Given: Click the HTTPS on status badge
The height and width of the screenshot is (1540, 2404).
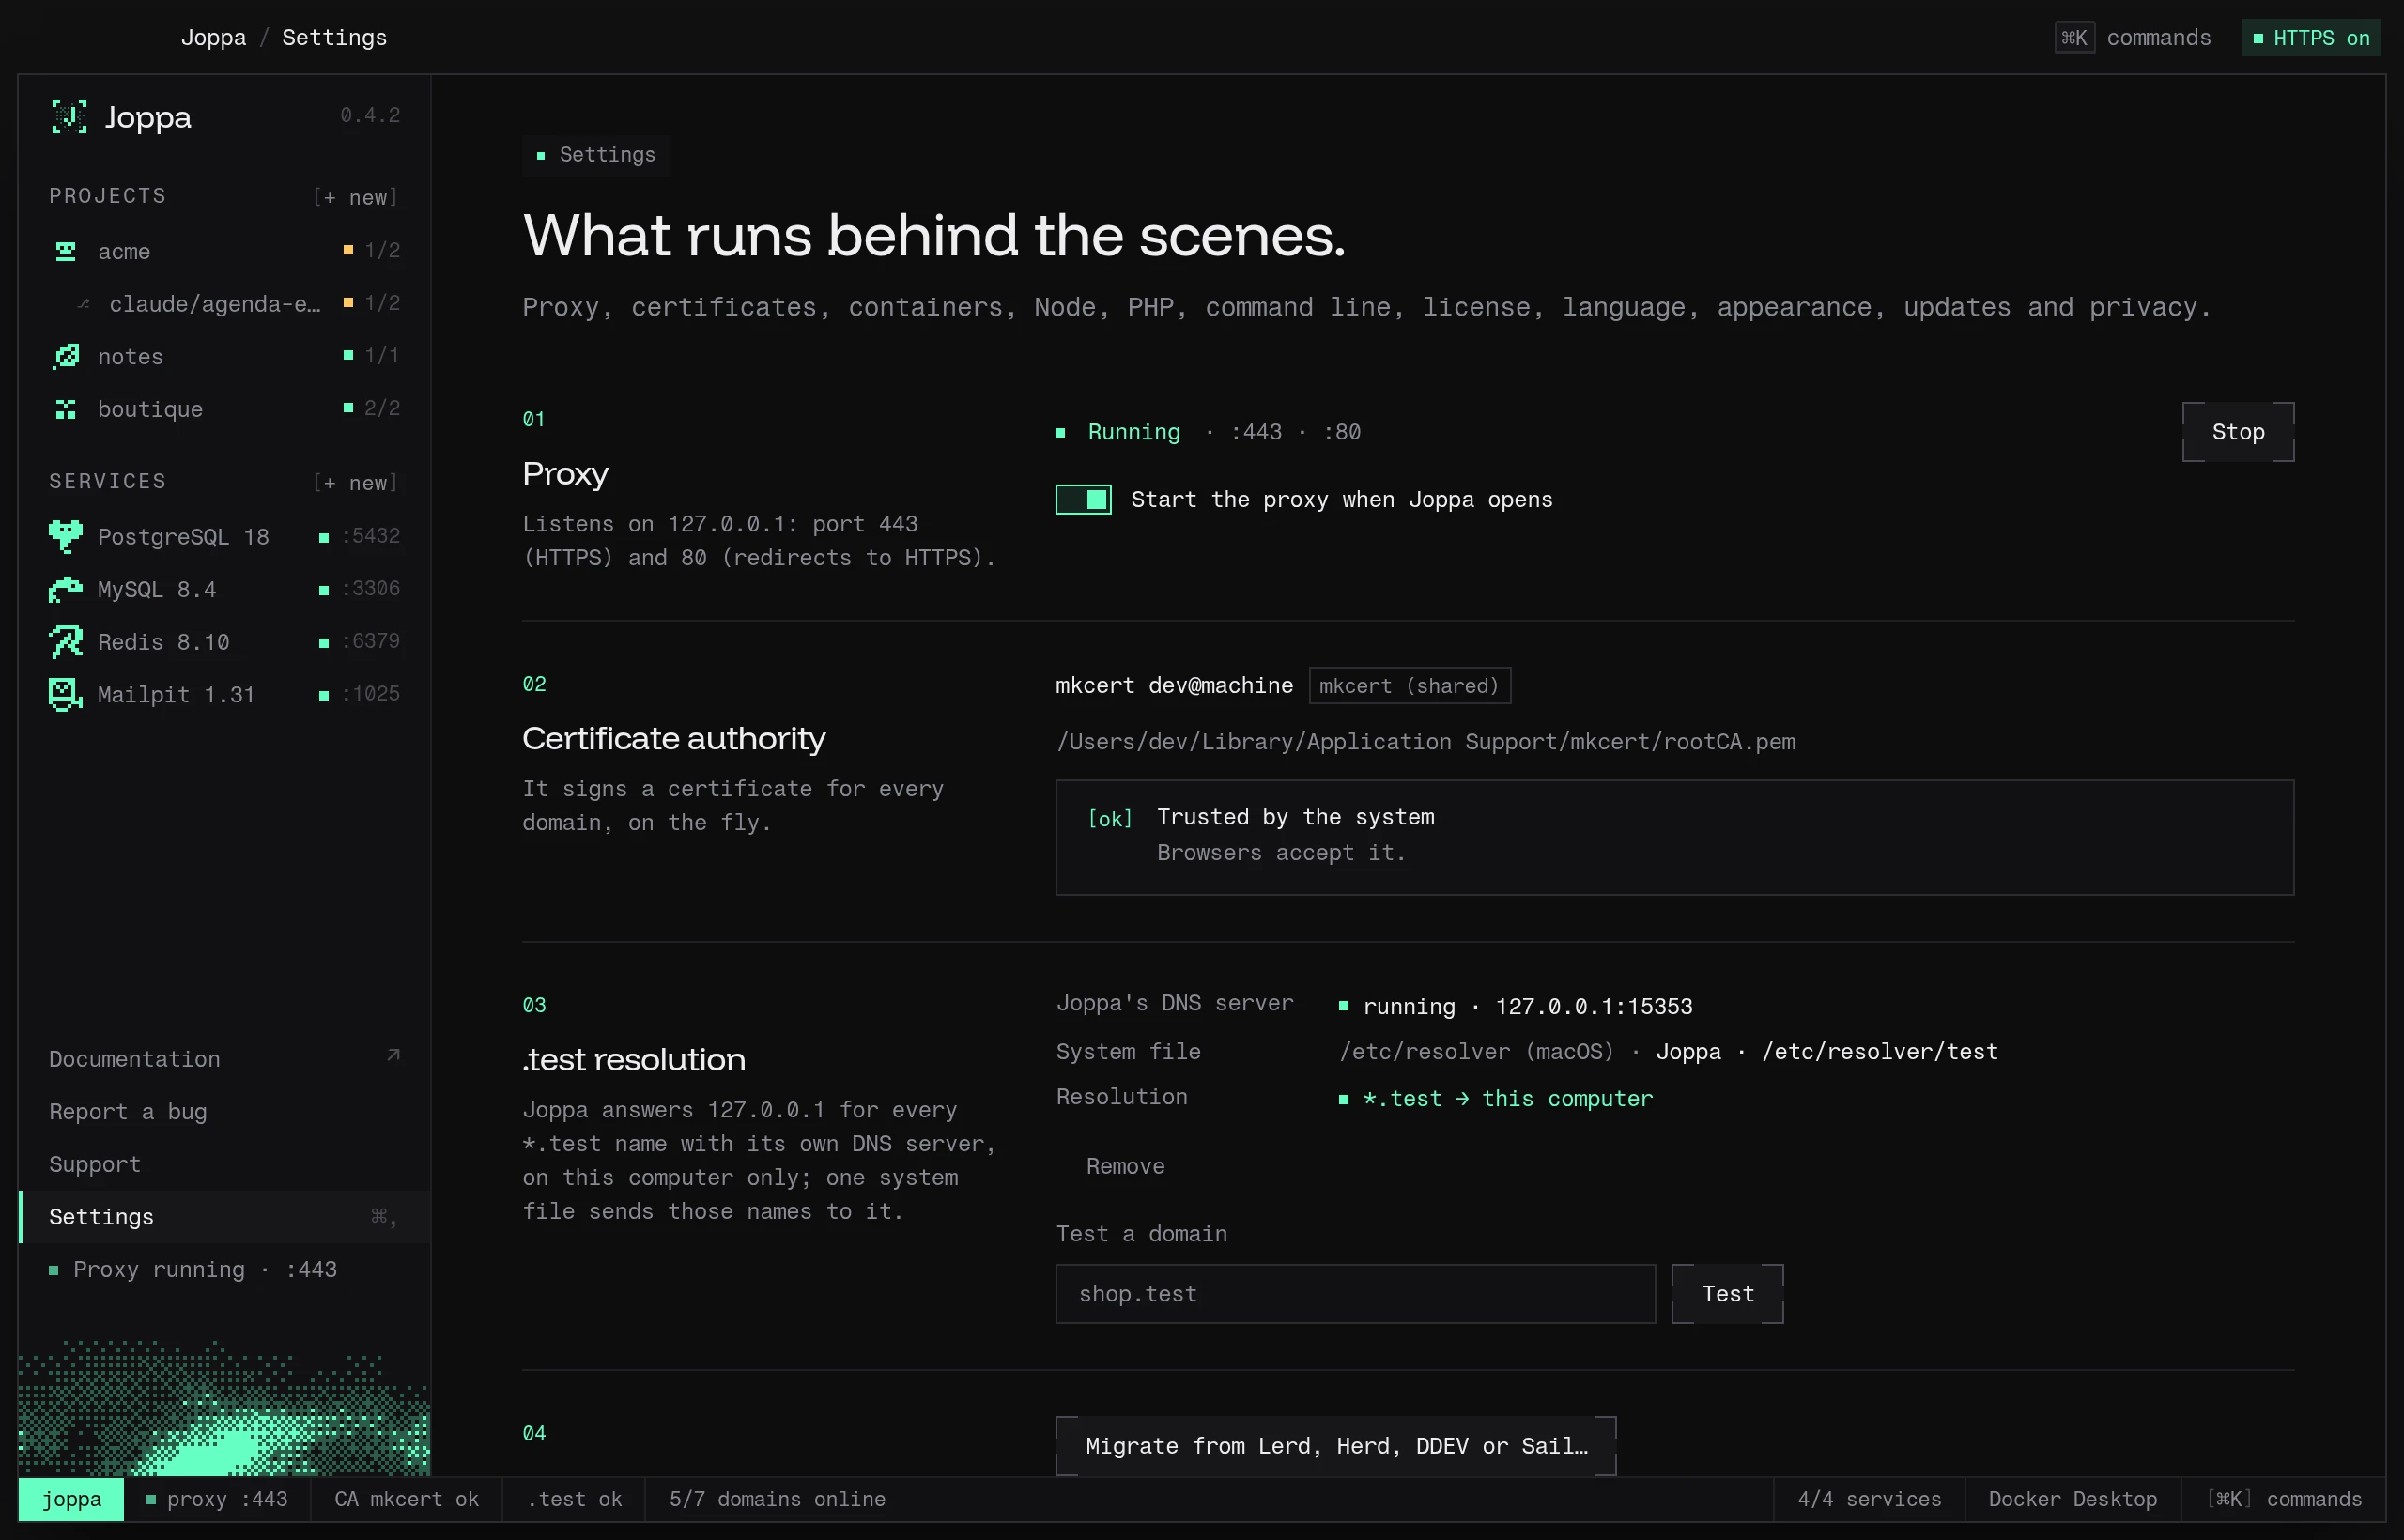Looking at the screenshot, I should tap(2311, 38).
